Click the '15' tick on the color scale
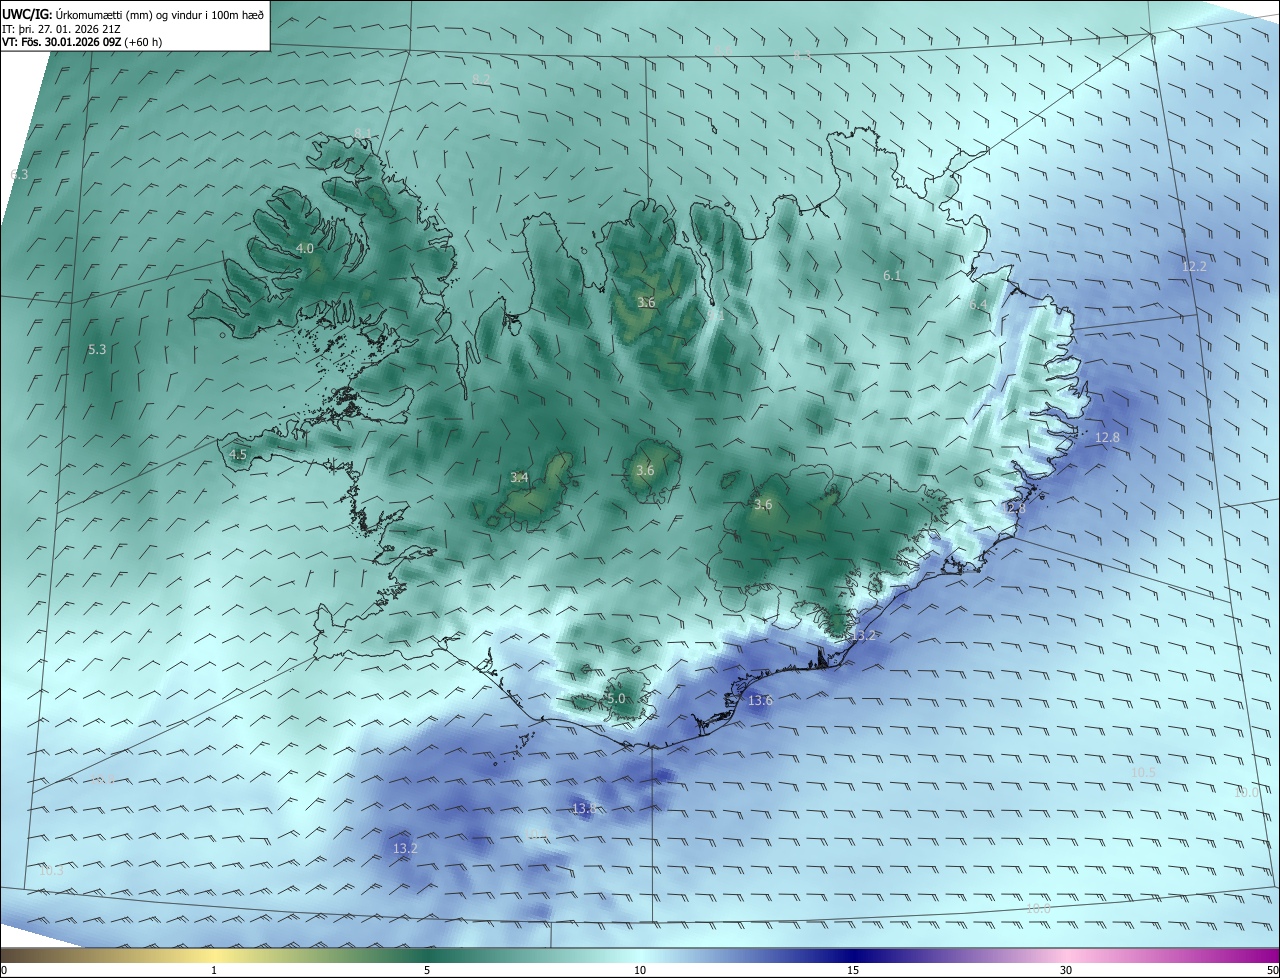 point(853,970)
